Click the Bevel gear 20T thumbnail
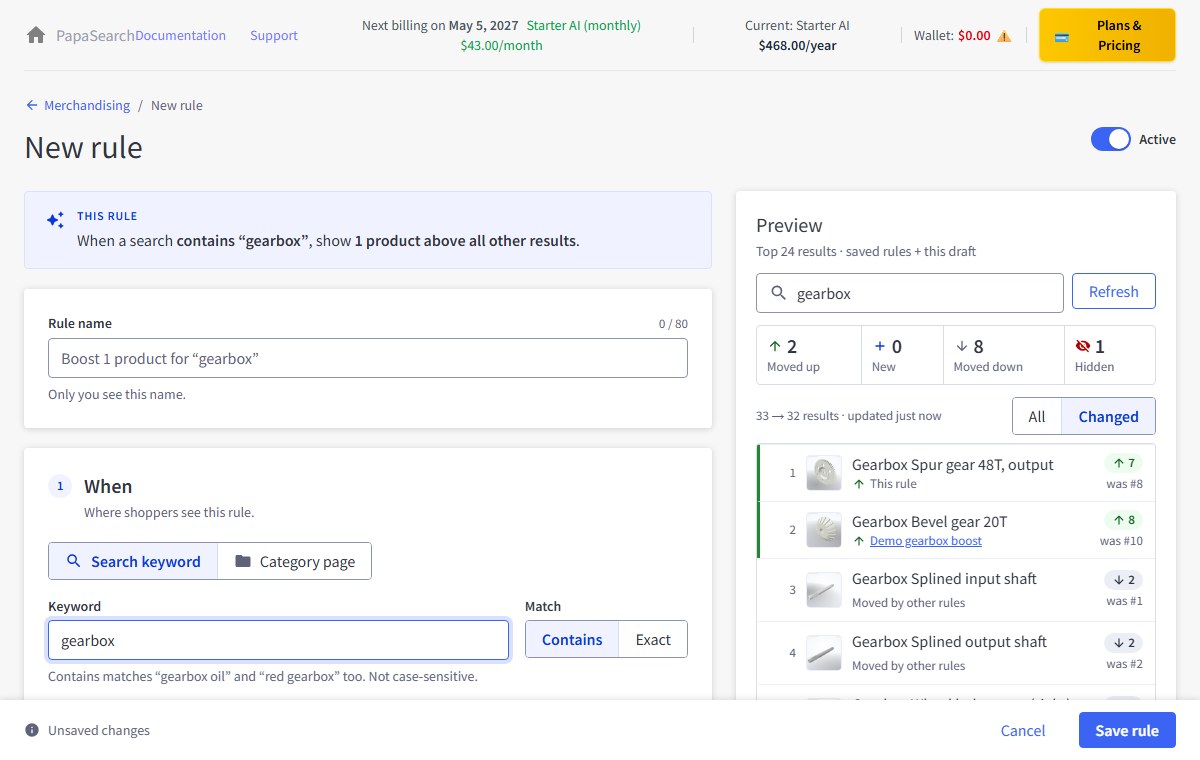The image size is (1200, 760). 824,530
